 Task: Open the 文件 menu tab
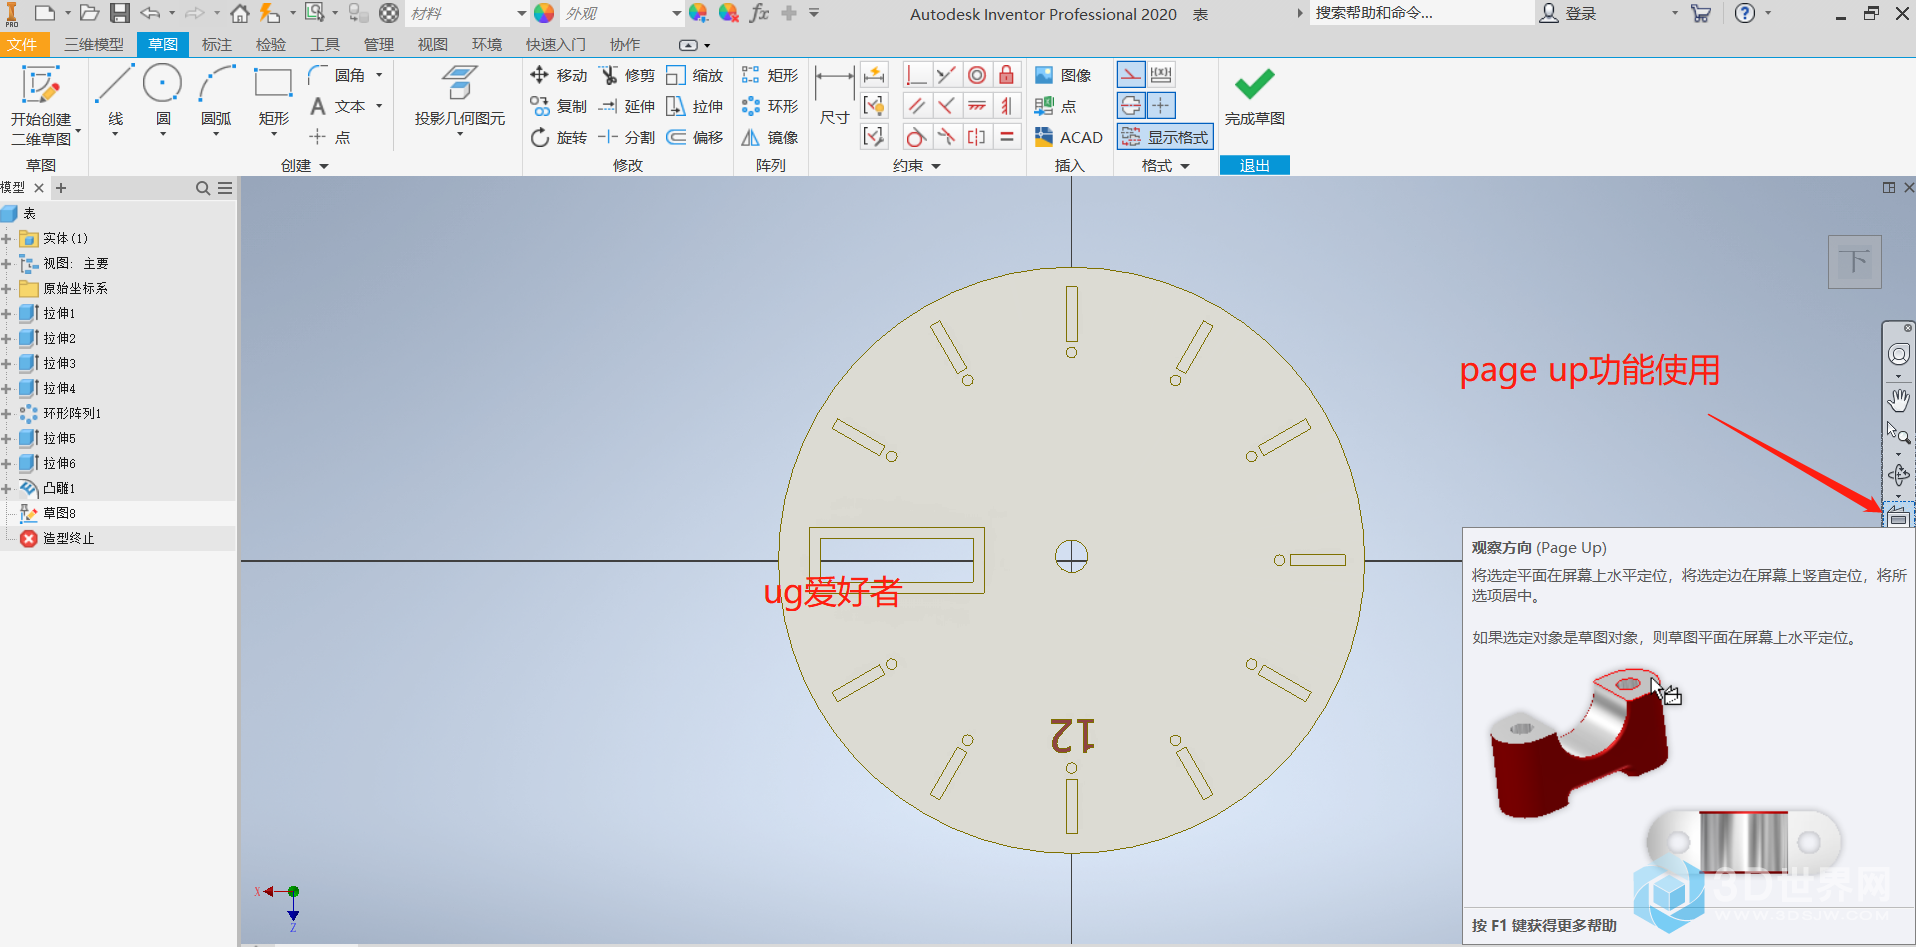point(22,45)
